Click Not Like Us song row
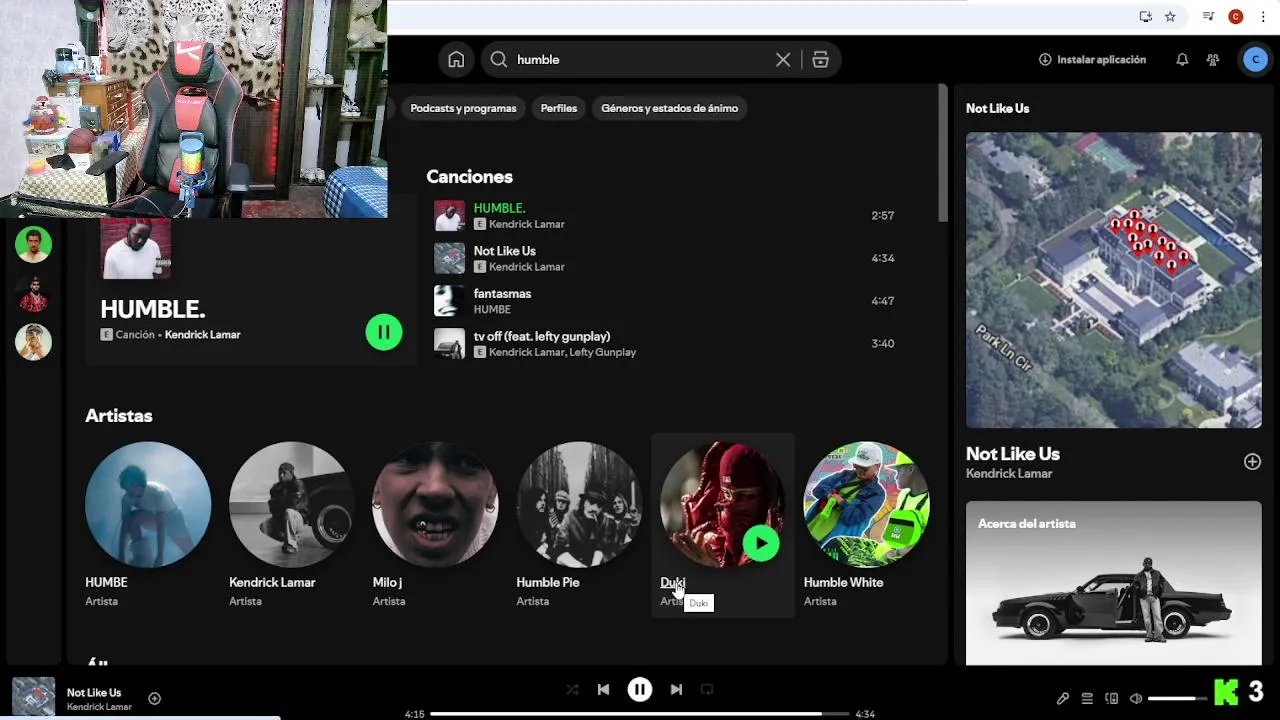1280x720 pixels. tap(665, 258)
